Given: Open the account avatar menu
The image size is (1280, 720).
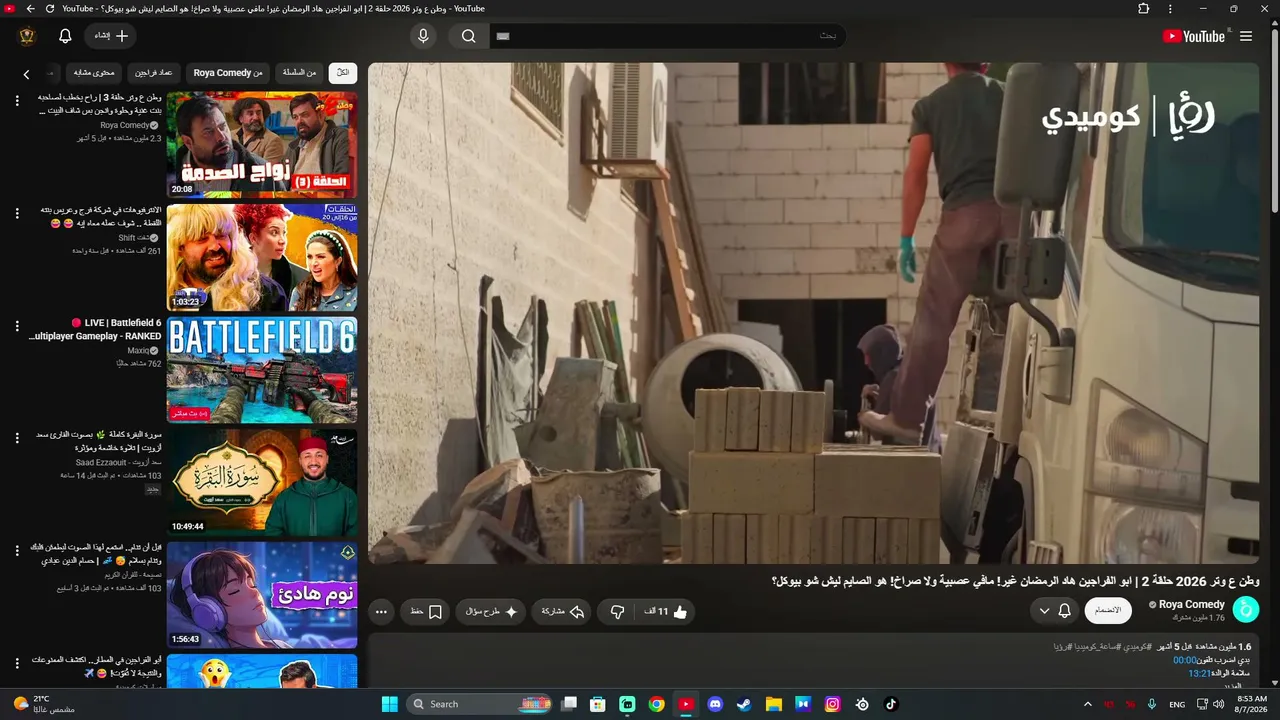Looking at the screenshot, I should pyautogui.click(x=27, y=36).
